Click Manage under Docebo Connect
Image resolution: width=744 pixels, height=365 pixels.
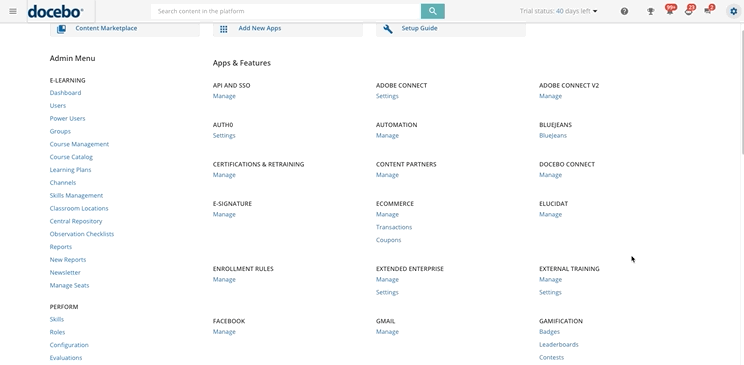550,175
